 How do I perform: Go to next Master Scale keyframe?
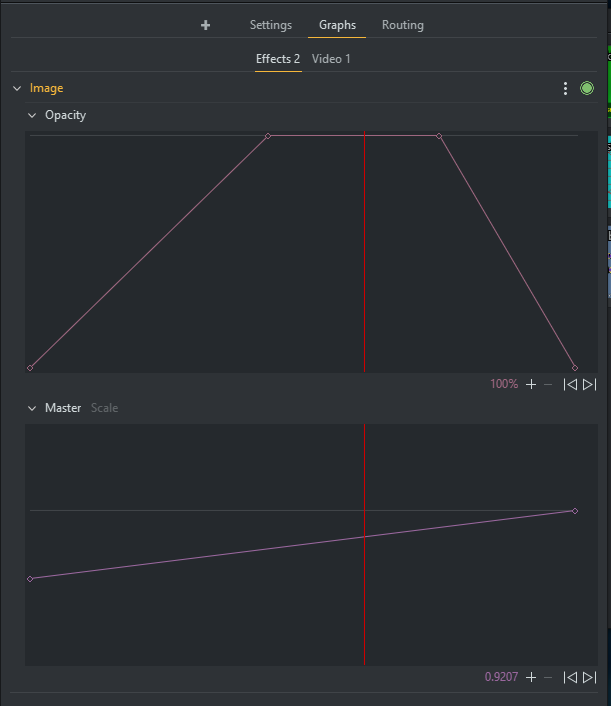(x=589, y=677)
